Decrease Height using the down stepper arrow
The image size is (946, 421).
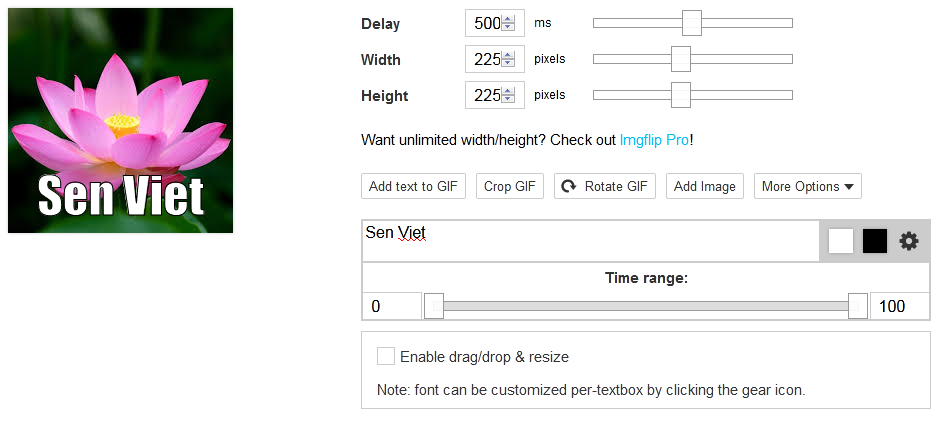coord(508,100)
